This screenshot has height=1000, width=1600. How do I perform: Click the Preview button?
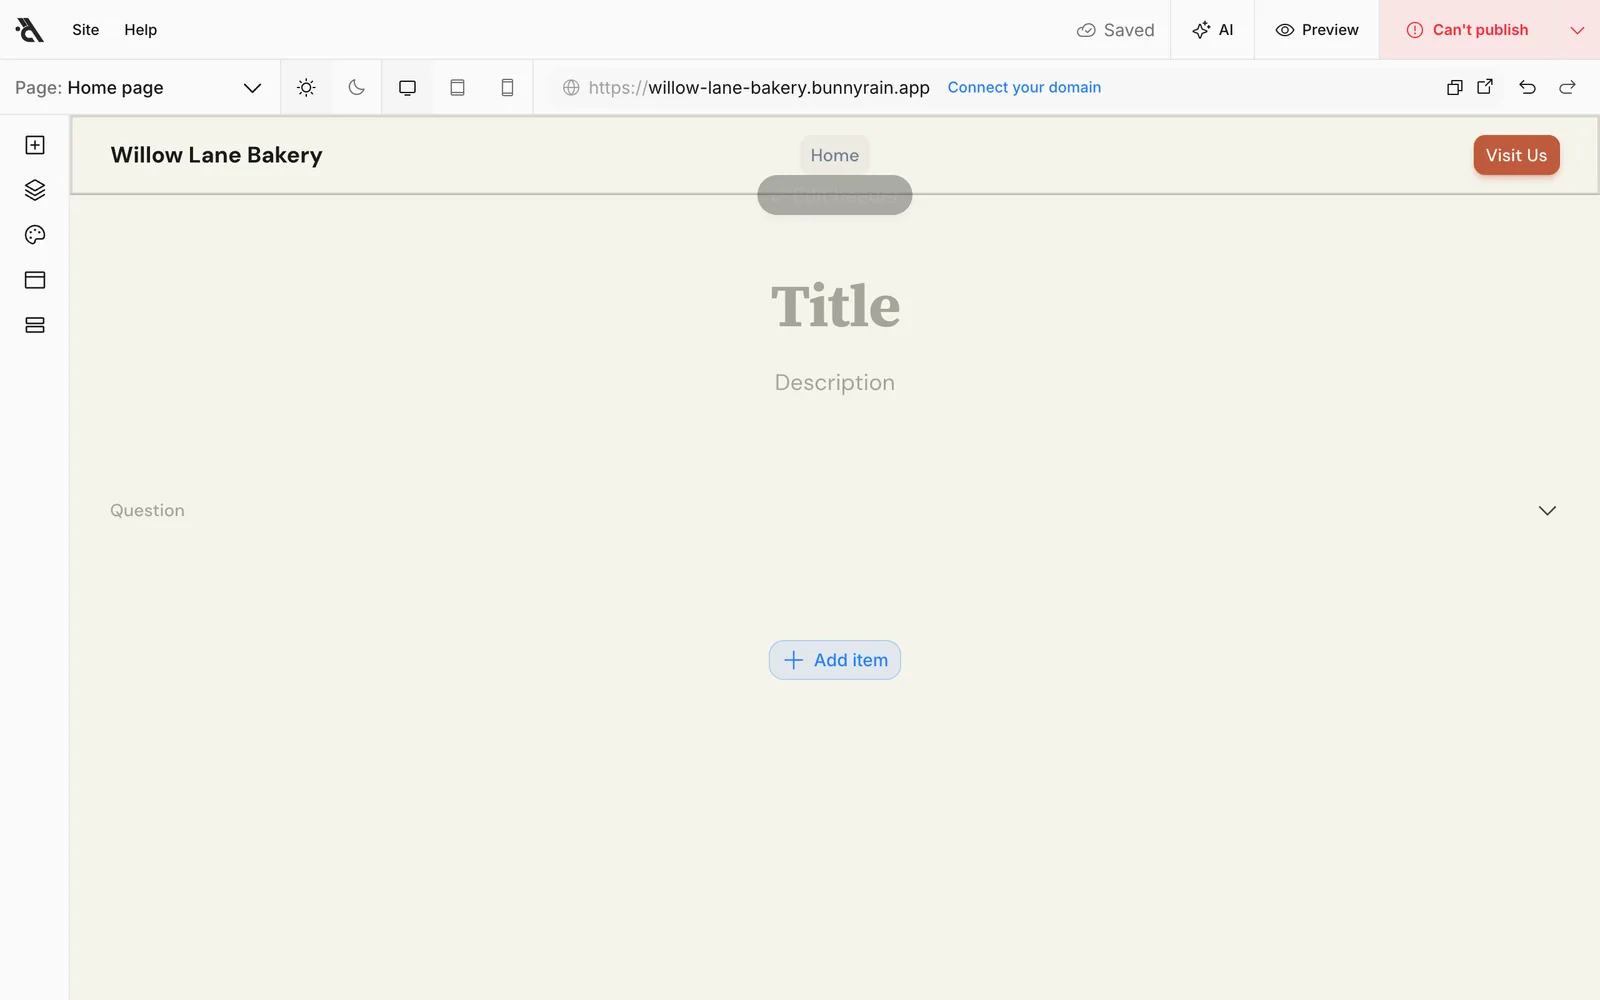click(1317, 30)
